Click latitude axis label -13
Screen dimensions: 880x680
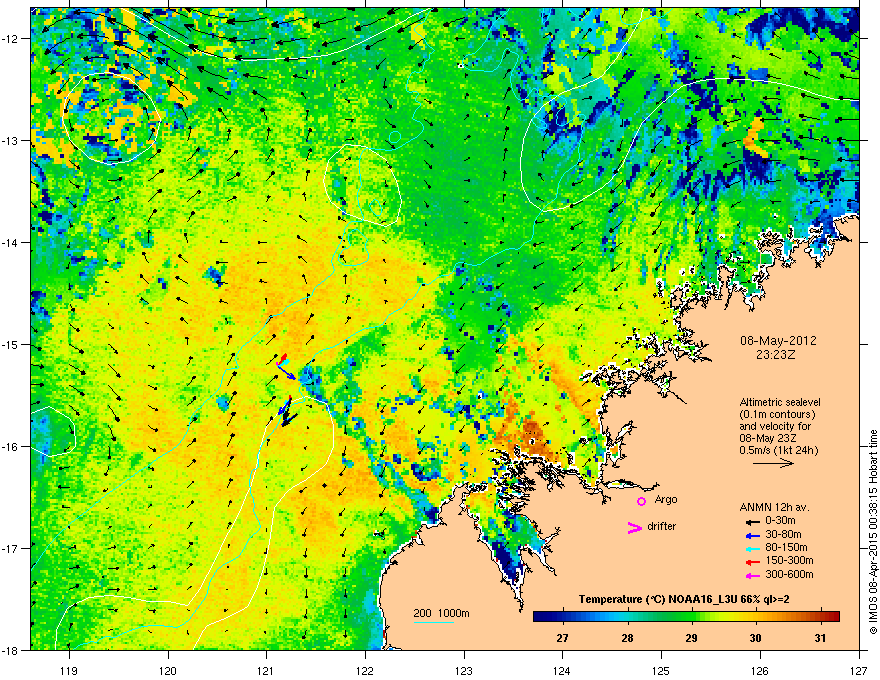(12, 140)
